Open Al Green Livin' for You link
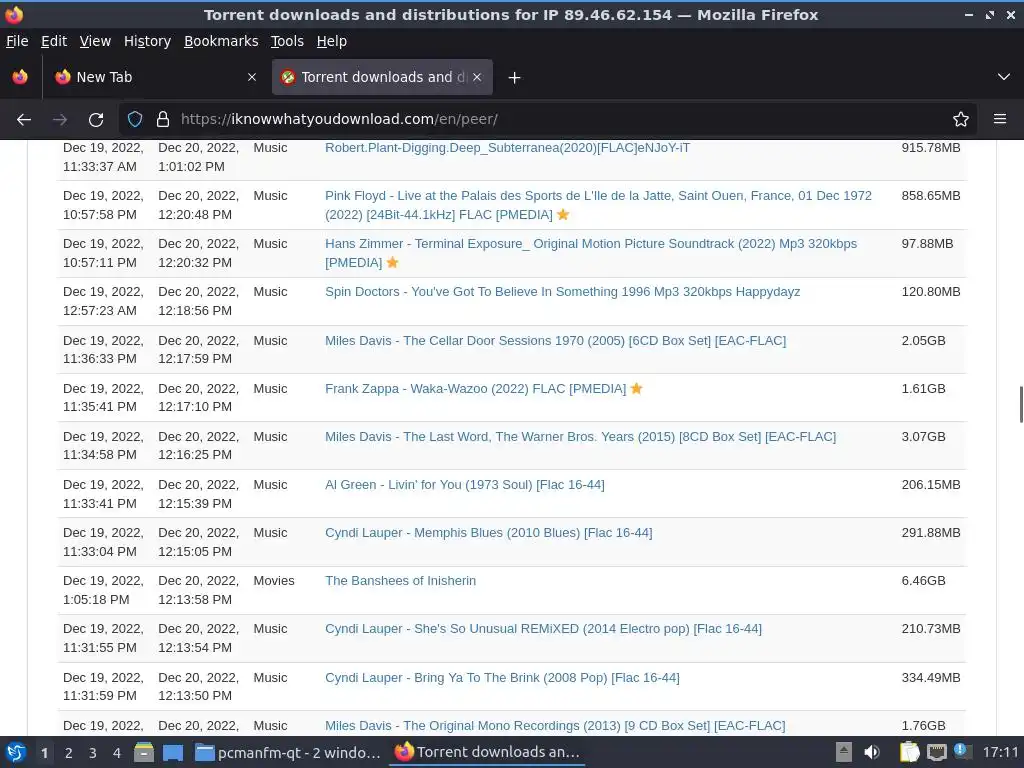1024x768 pixels. coord(465,485)
